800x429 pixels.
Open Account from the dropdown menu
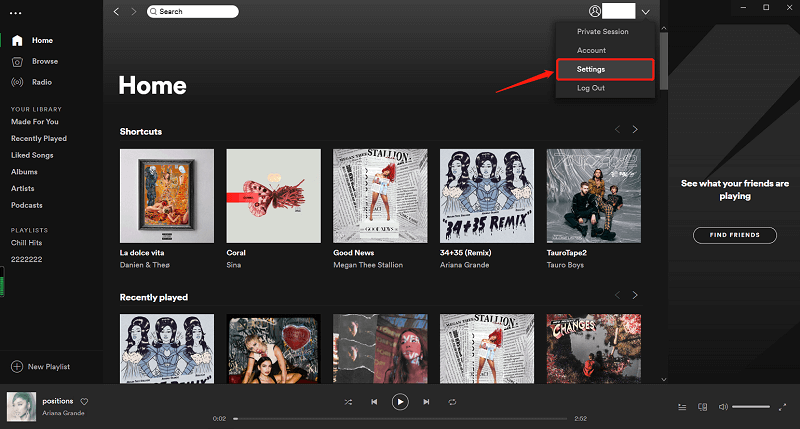coord(591,51)
